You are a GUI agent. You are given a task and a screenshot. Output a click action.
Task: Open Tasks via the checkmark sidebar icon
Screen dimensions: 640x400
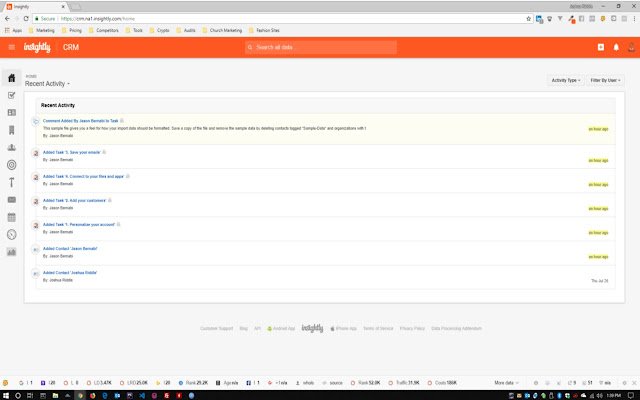point(11,95)
